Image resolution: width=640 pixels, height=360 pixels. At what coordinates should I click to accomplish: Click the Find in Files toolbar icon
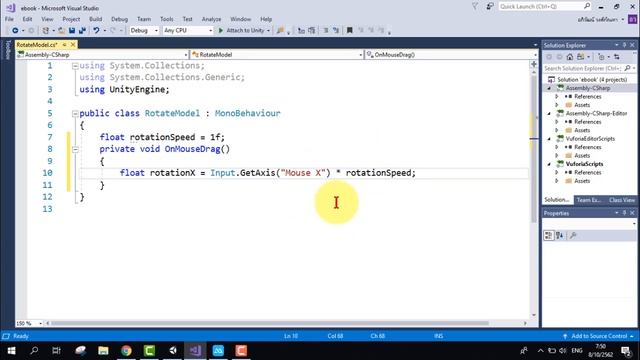coord(280,31)
